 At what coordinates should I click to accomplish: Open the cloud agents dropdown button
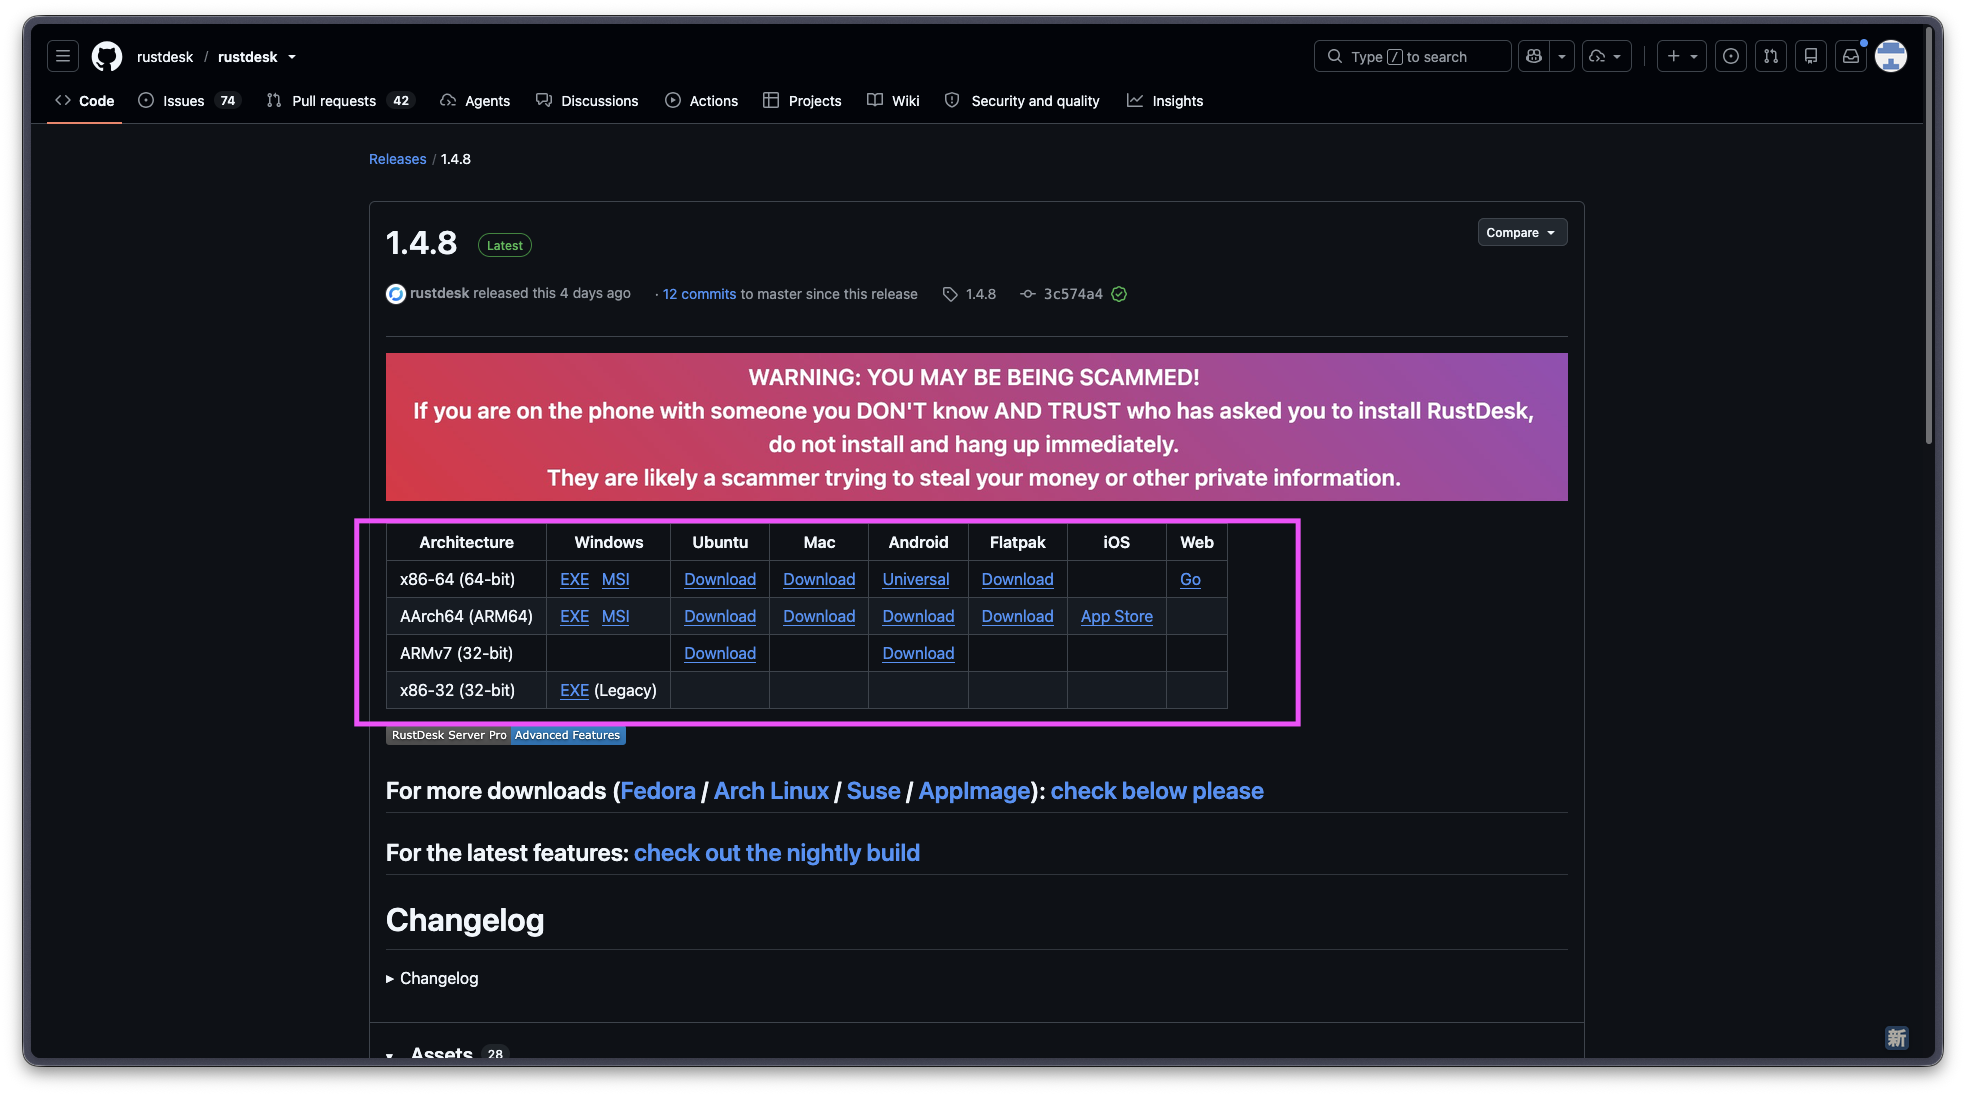(x=1607, y=56)
